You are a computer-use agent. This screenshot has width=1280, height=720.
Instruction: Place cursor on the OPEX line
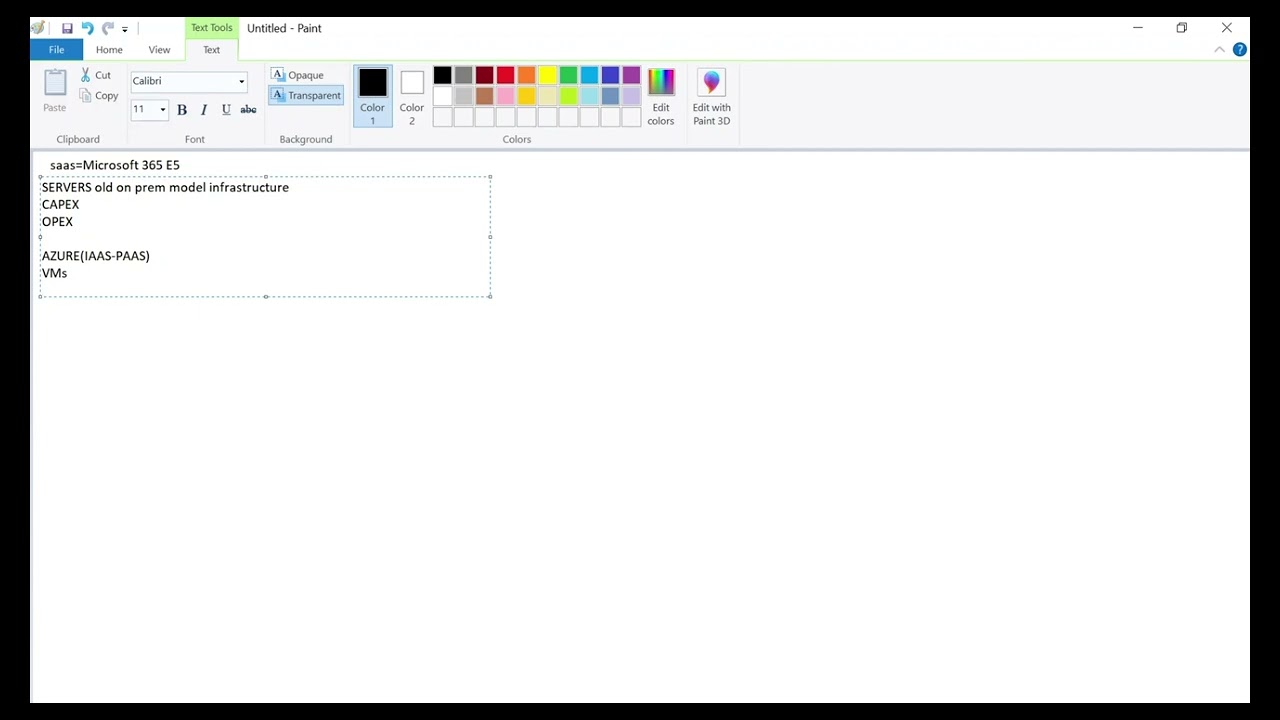[x=57, y=222]
